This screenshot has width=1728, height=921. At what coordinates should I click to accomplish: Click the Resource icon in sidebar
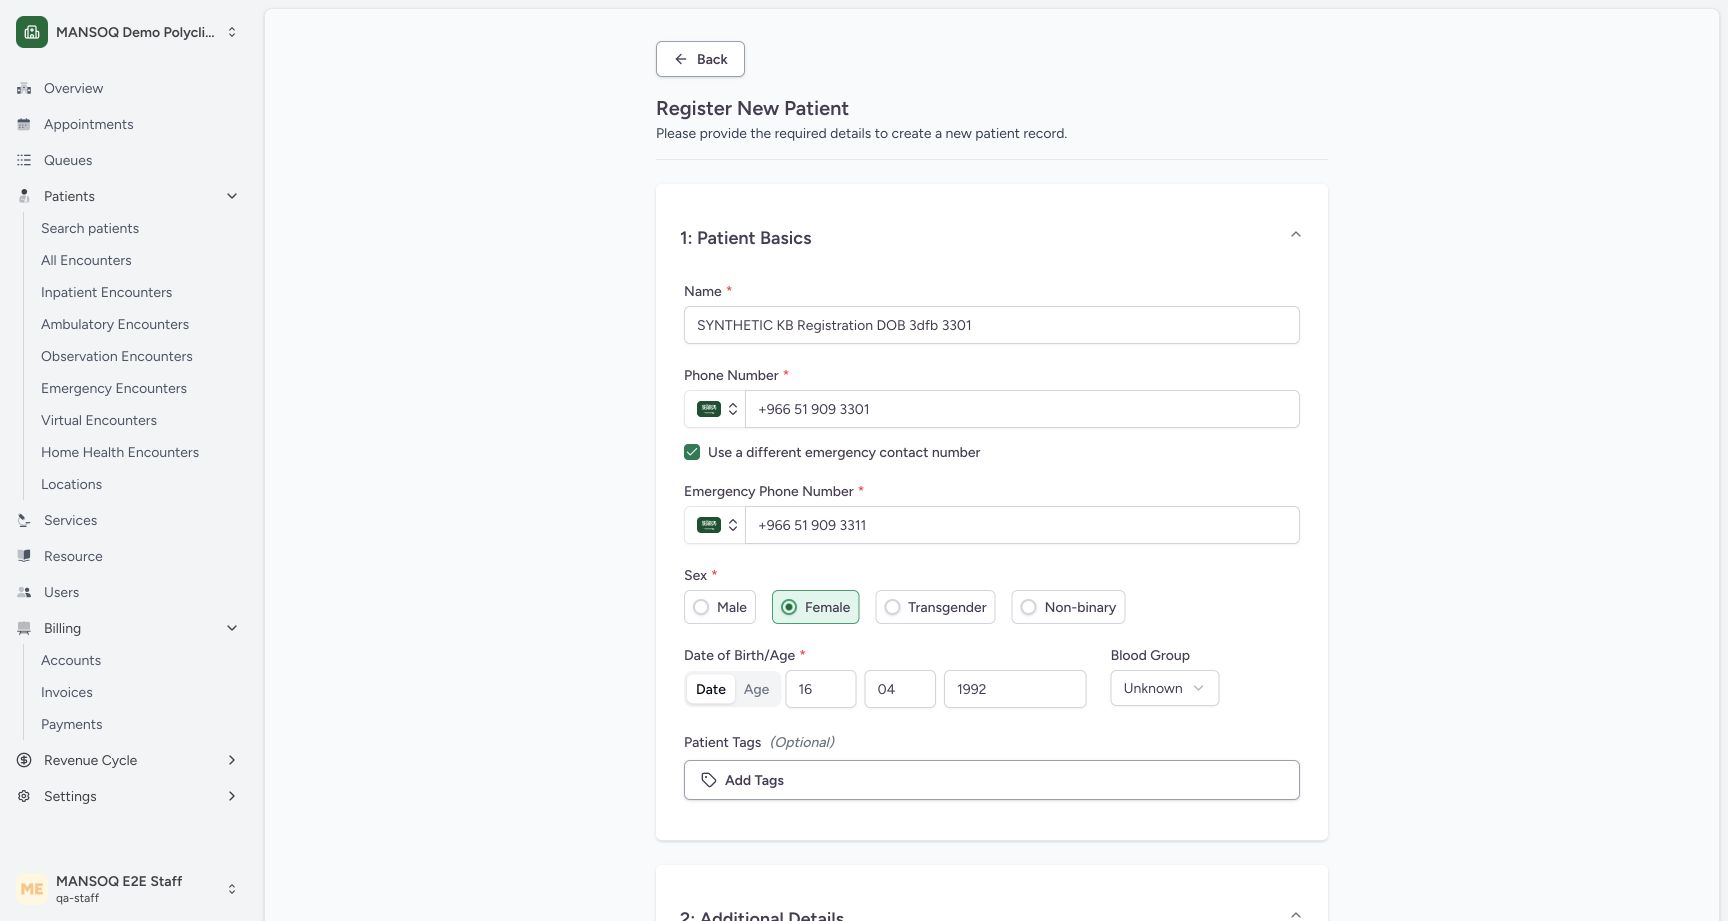tap(24, 556)
